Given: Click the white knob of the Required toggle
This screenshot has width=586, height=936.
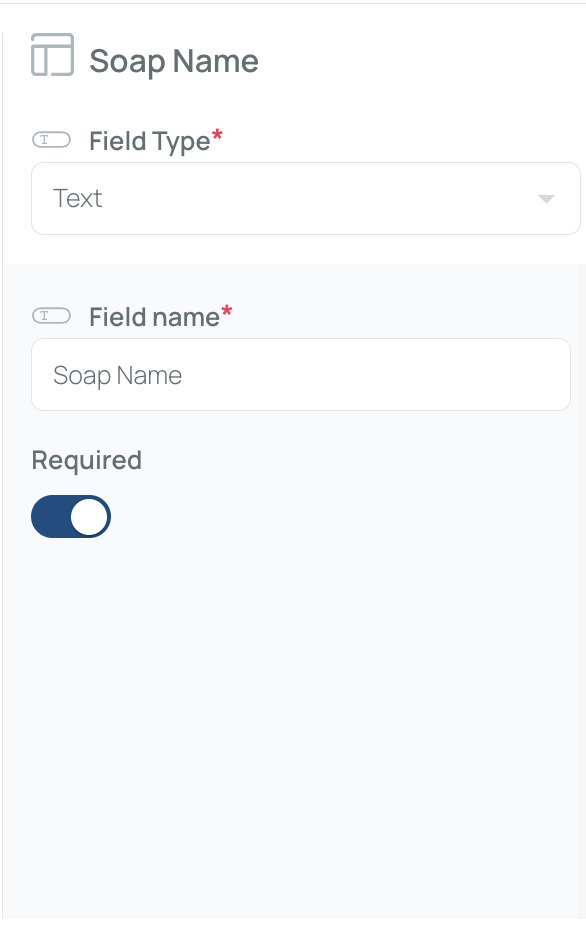Looking at the screenshot, I should [x=90, y=517].
